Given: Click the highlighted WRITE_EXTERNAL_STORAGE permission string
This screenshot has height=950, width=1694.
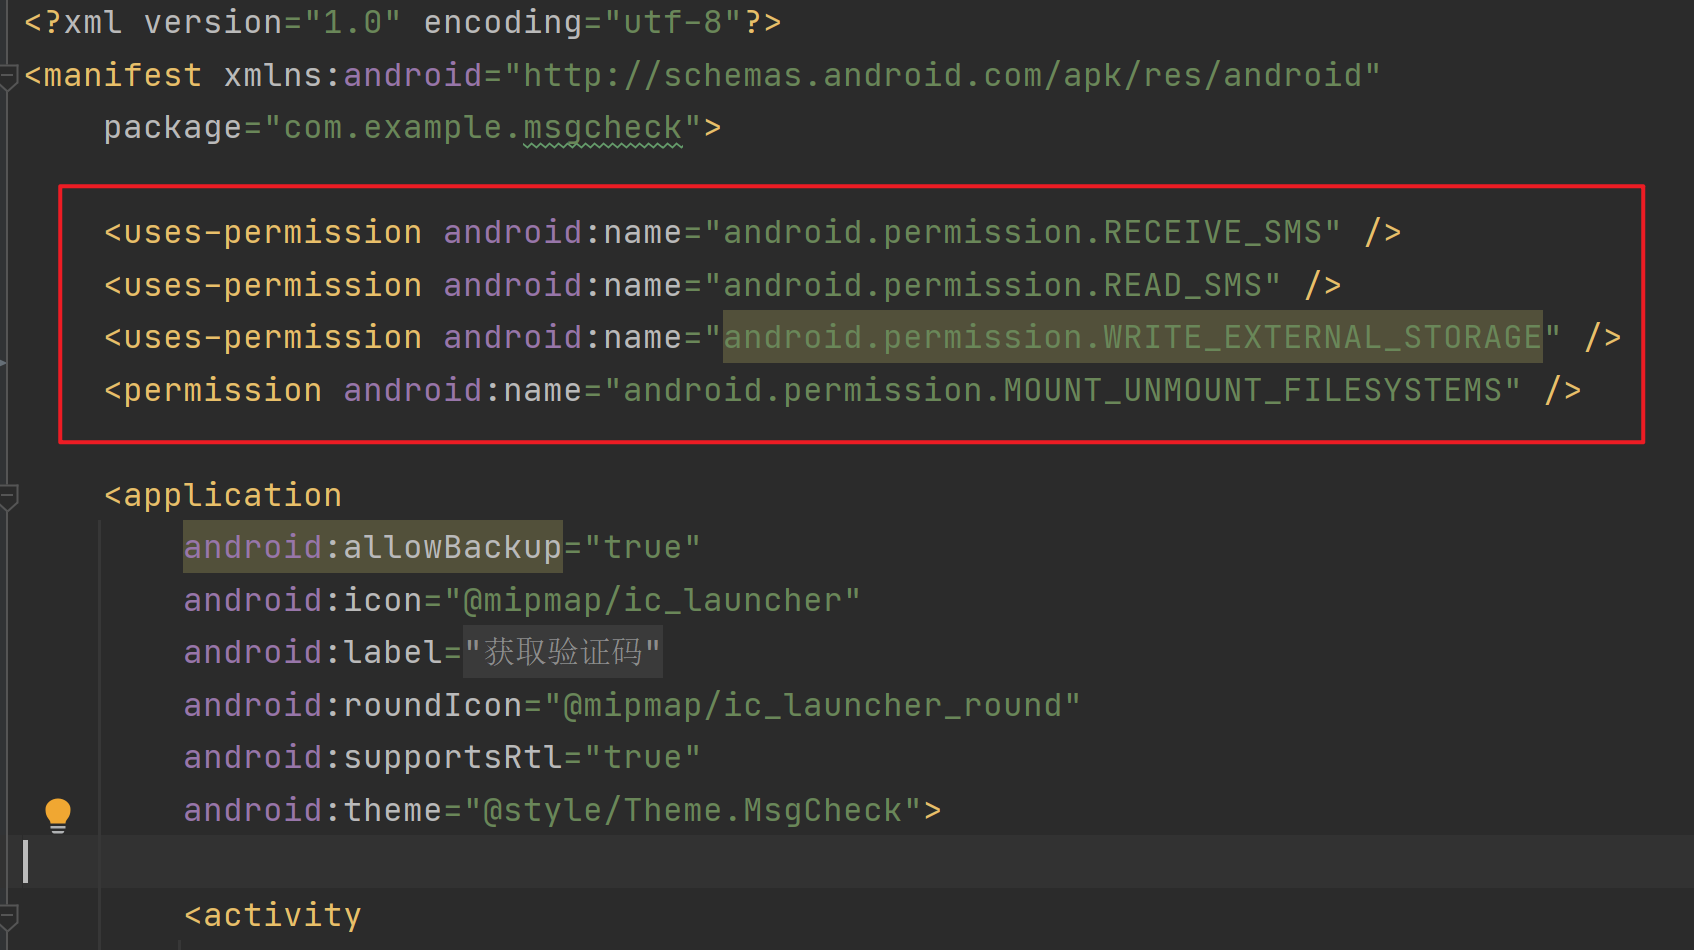Looking at the screenshot, I should pos(1132,338).
